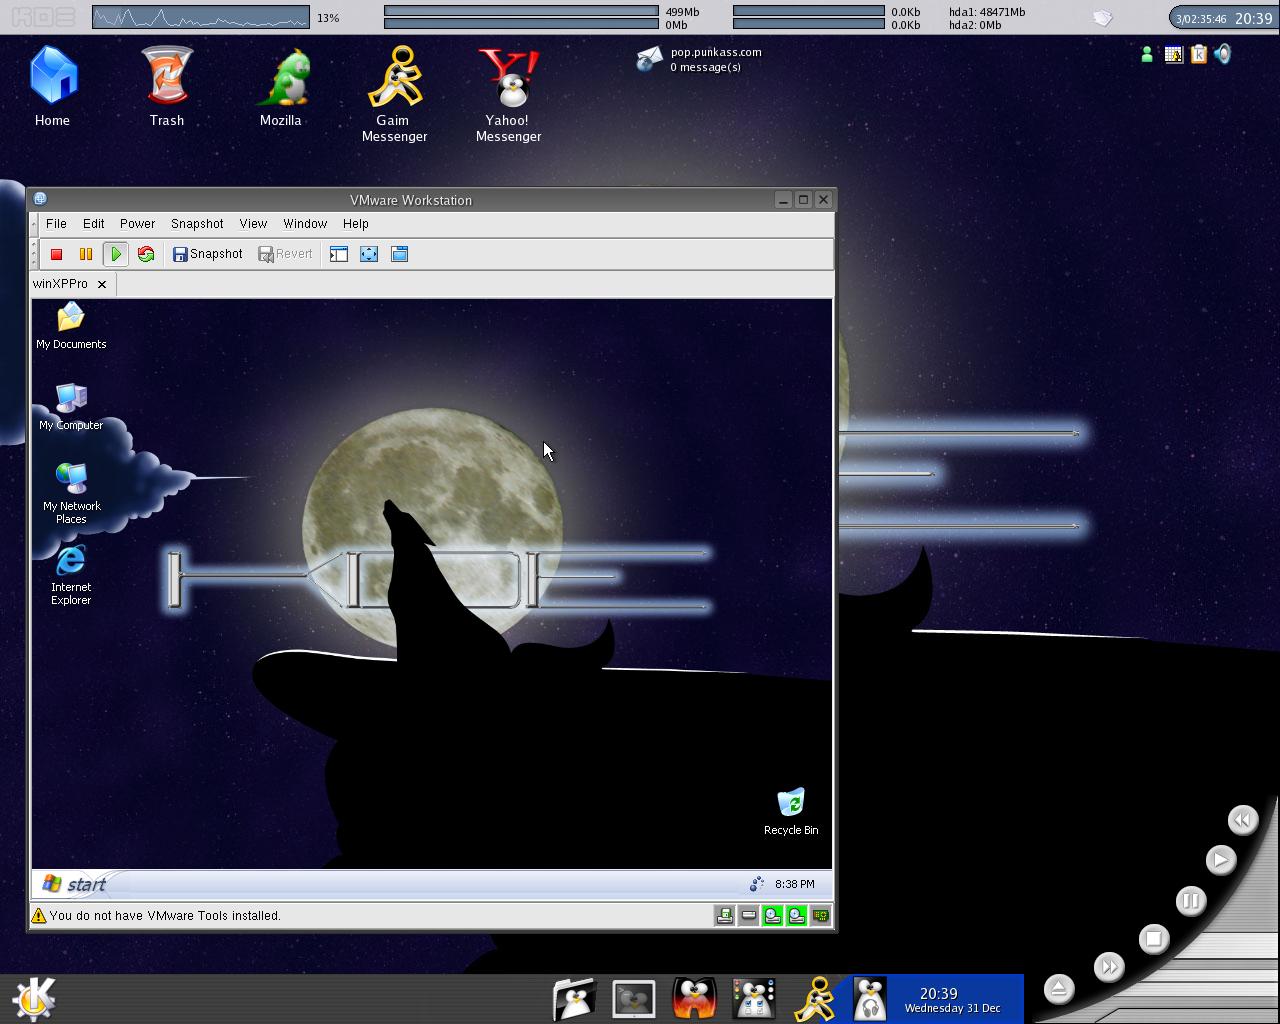The image size is (1280, 1024).
Task: Click the rewind media control button
Action: pos(1242,820)
